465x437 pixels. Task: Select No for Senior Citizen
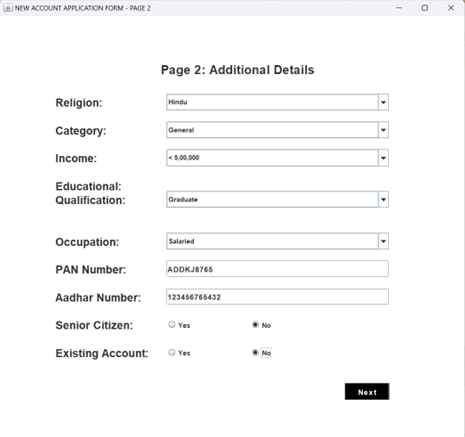255,325
